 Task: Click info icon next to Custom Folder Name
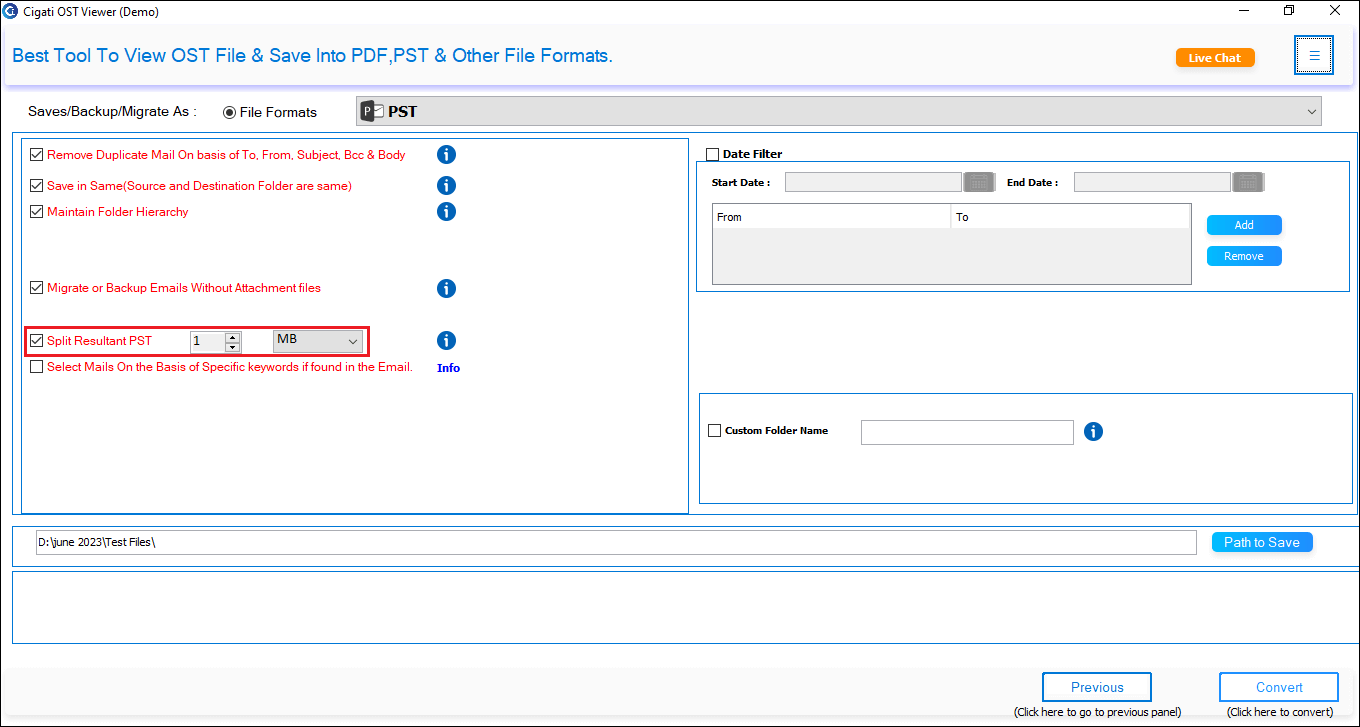(x=1094, y=431)
